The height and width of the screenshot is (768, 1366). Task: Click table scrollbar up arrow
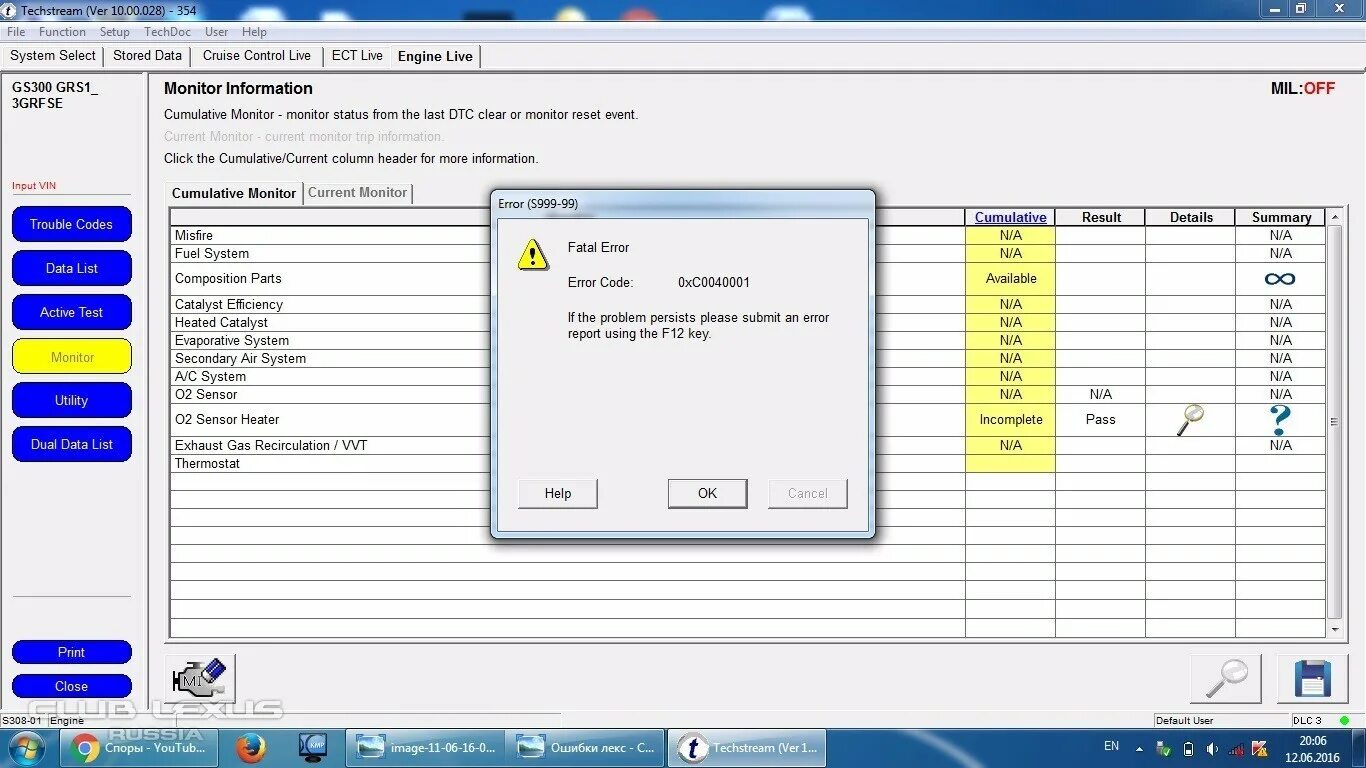pyautogui.click(x=1334, y=216)
